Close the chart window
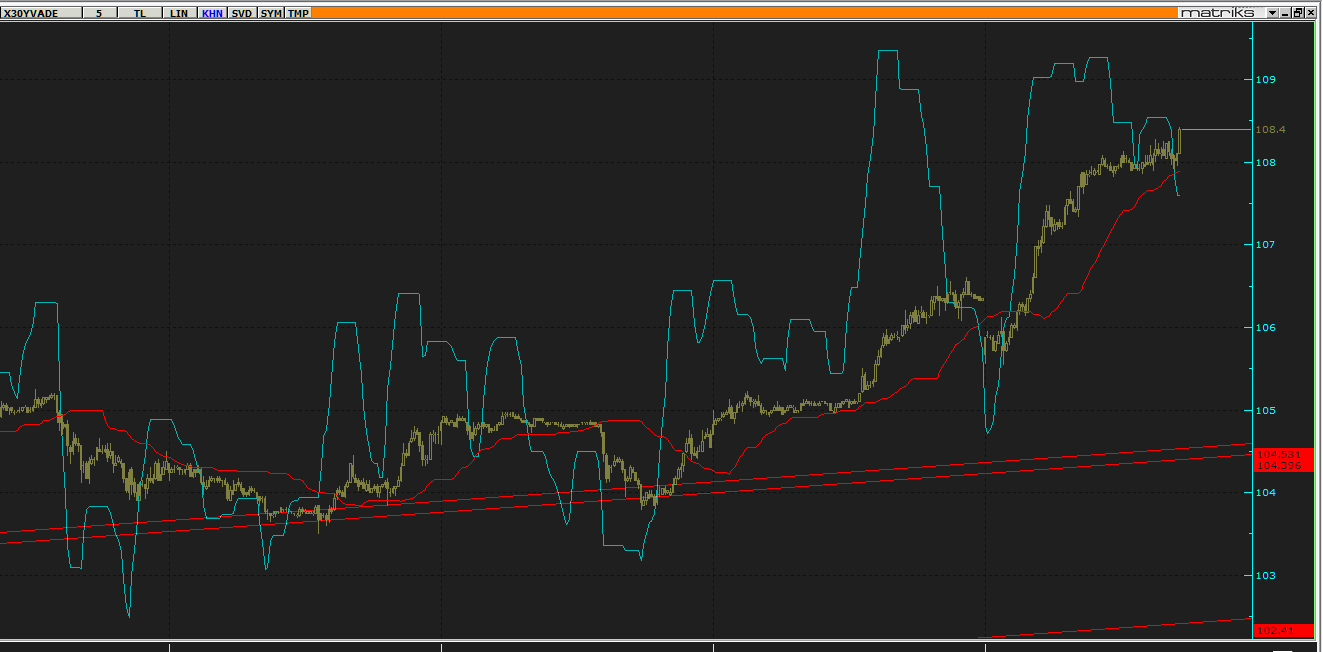 pyautogui.click(x=1310, y=13)
